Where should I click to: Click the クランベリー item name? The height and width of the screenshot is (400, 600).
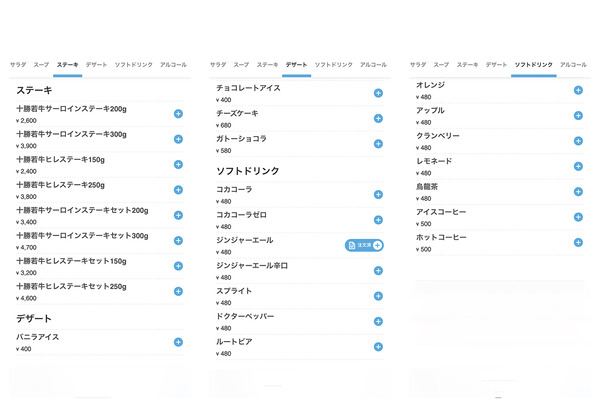click(438, 136)
